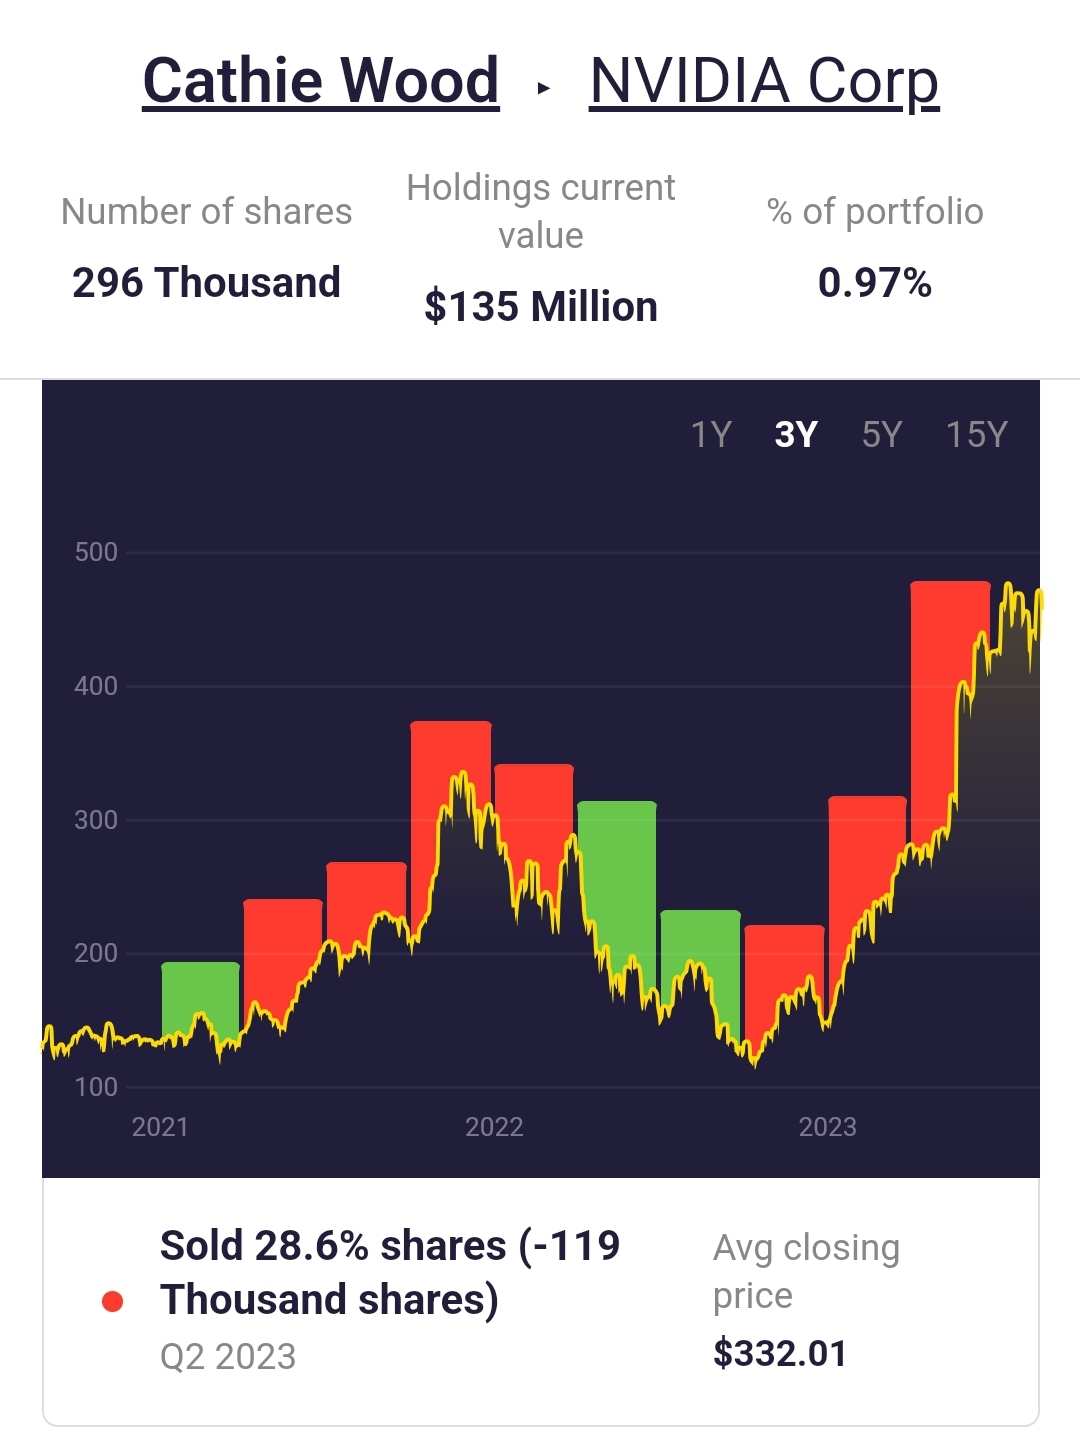Viewport: 1080px width, 1448px height.
Task: Click the 2023 label on the x-axis
Action: tap(827, 1127)
